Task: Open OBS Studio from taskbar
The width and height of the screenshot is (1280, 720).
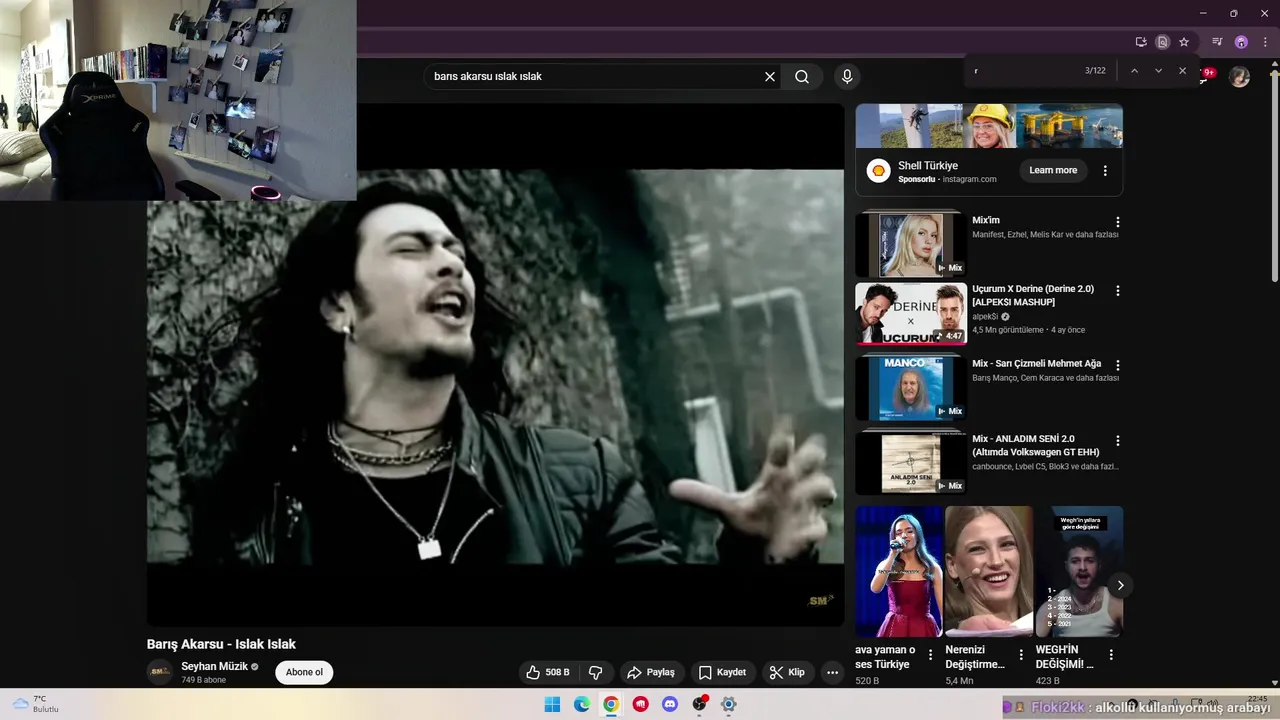Action: 700,704
